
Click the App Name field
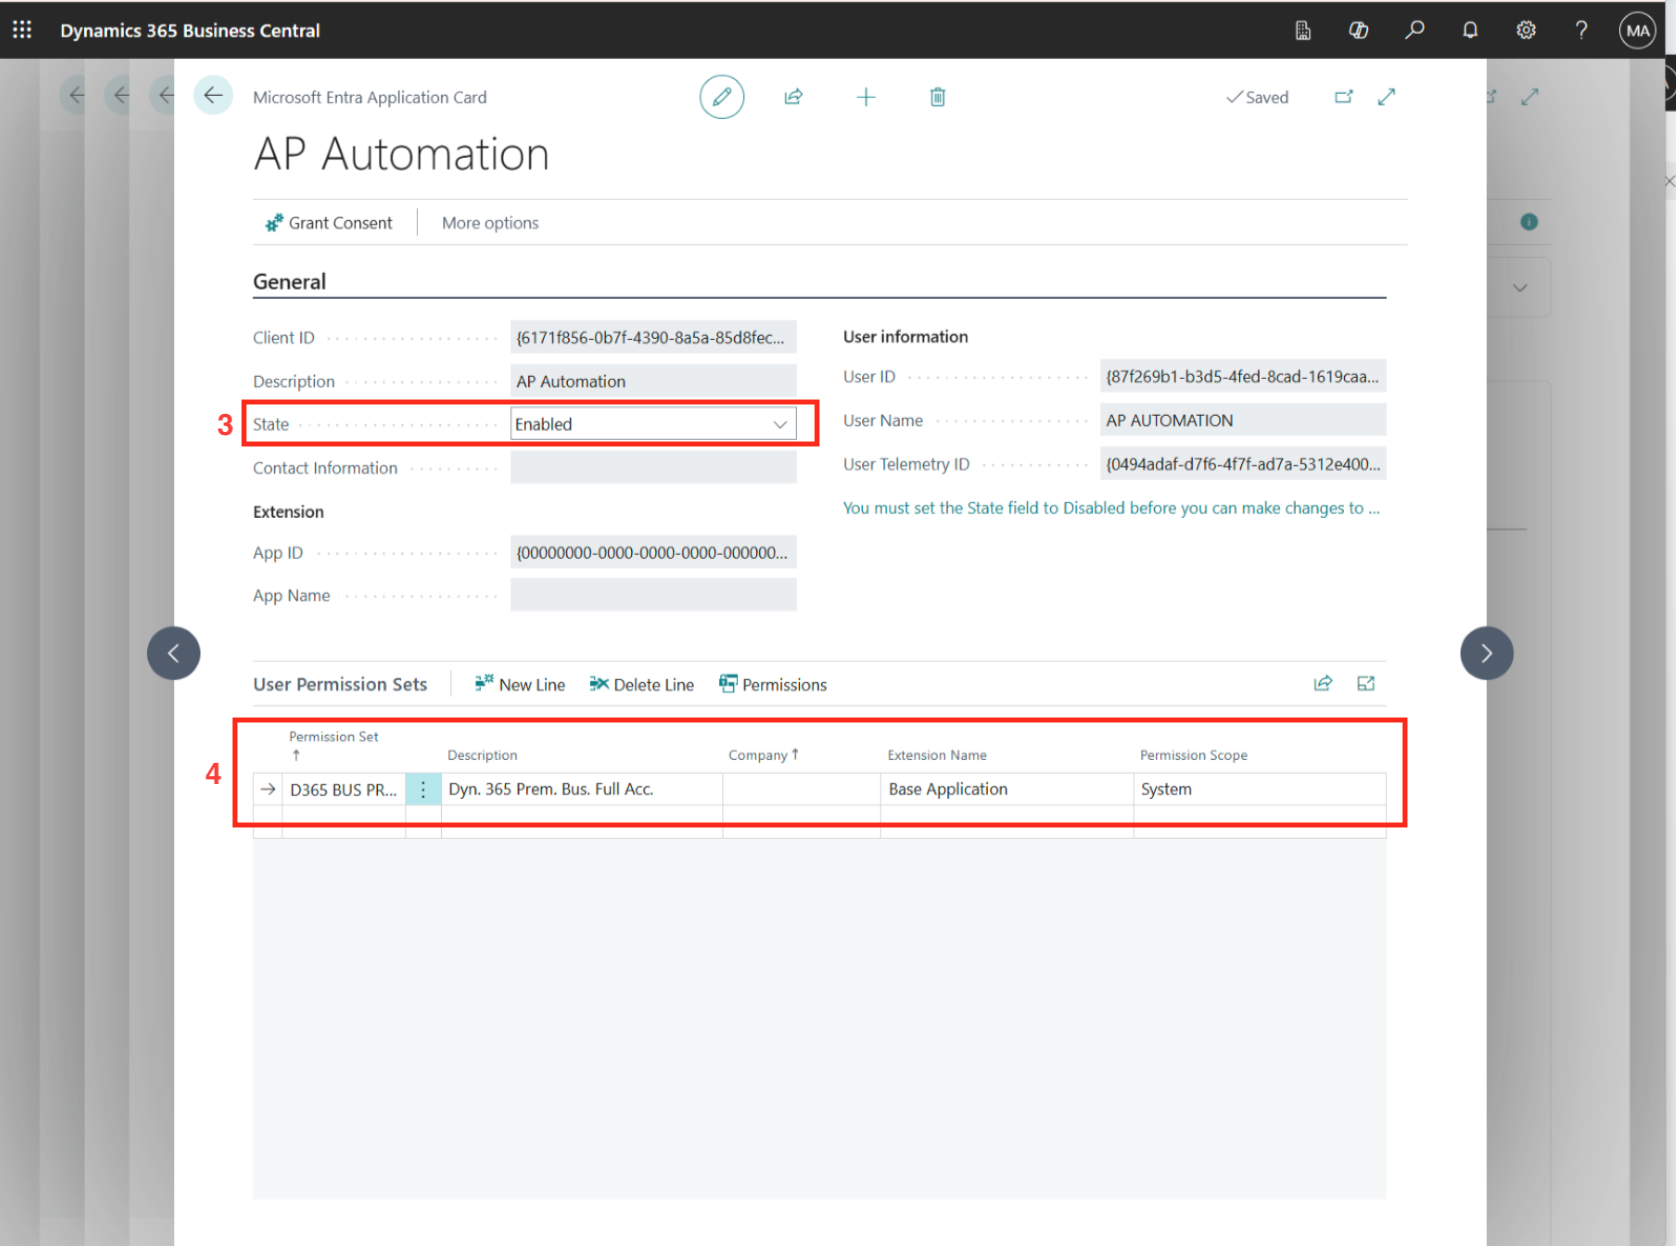tap(653, 595)
